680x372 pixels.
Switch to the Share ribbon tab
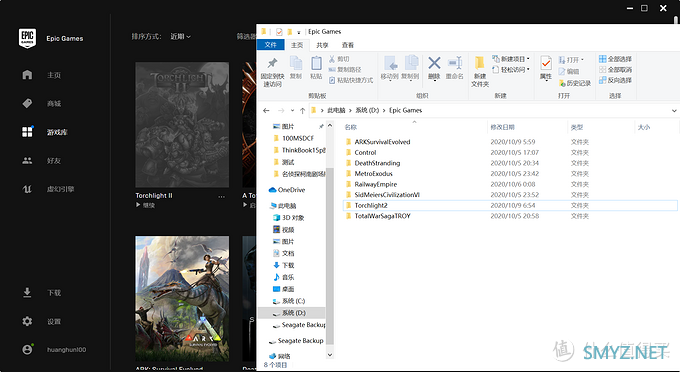[x=322, y=45]
